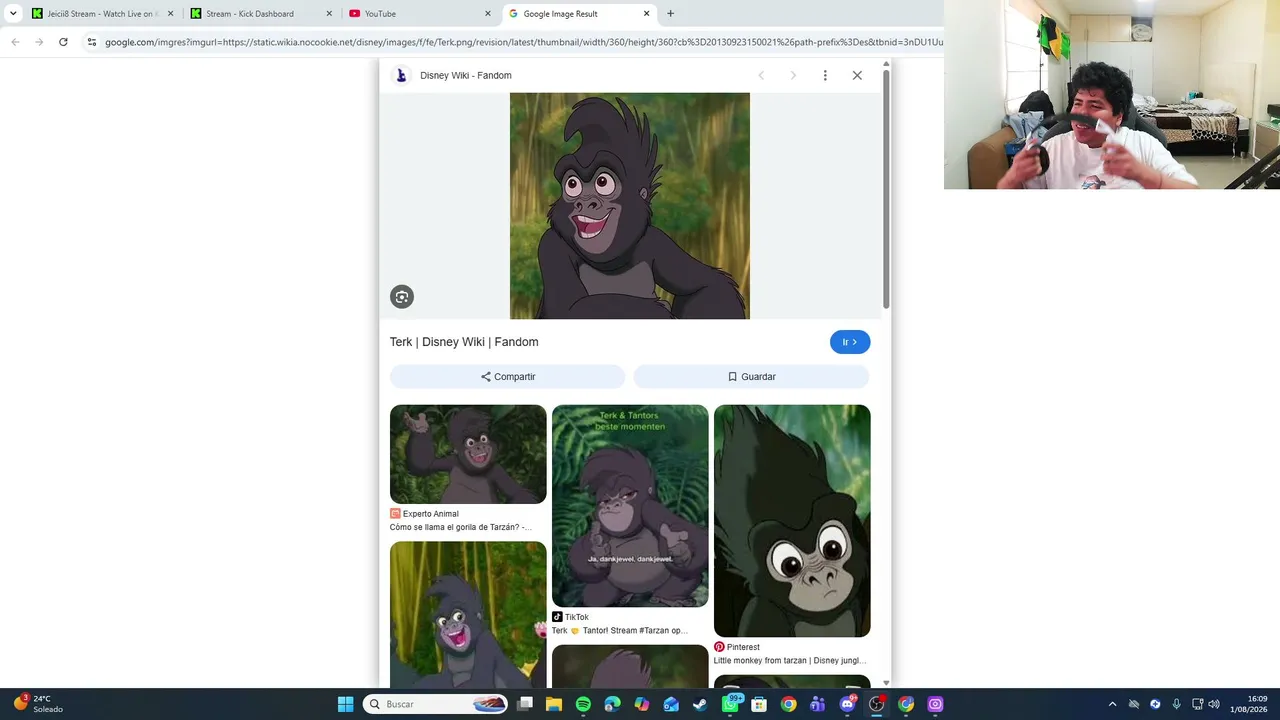Click the blue Ir button
The width and height of the screenshot is (1280, 720).
850,342
